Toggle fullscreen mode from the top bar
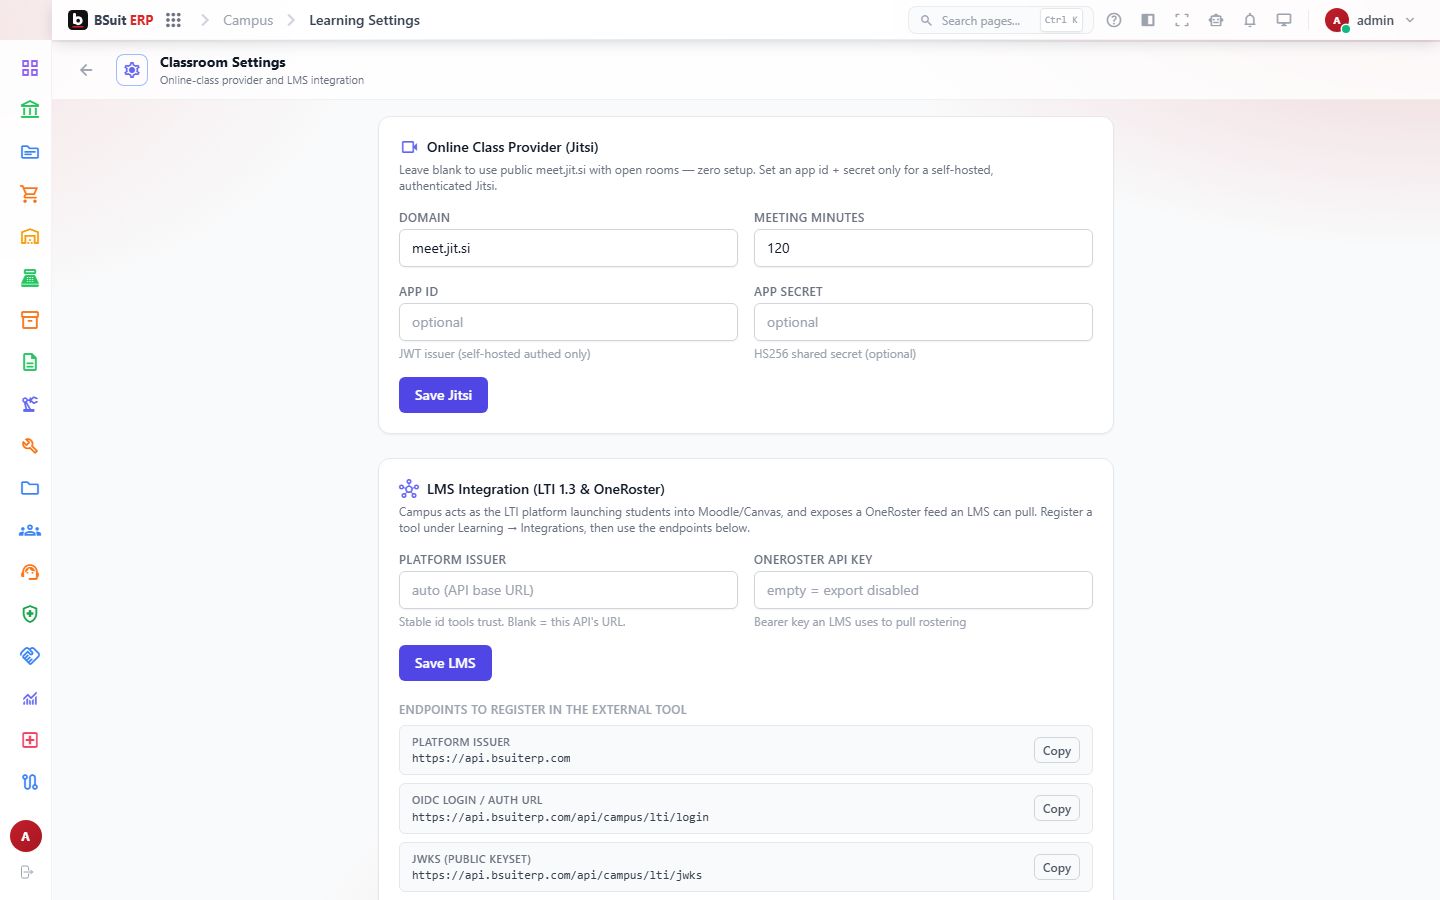1440x900 pixels. 1182,20
